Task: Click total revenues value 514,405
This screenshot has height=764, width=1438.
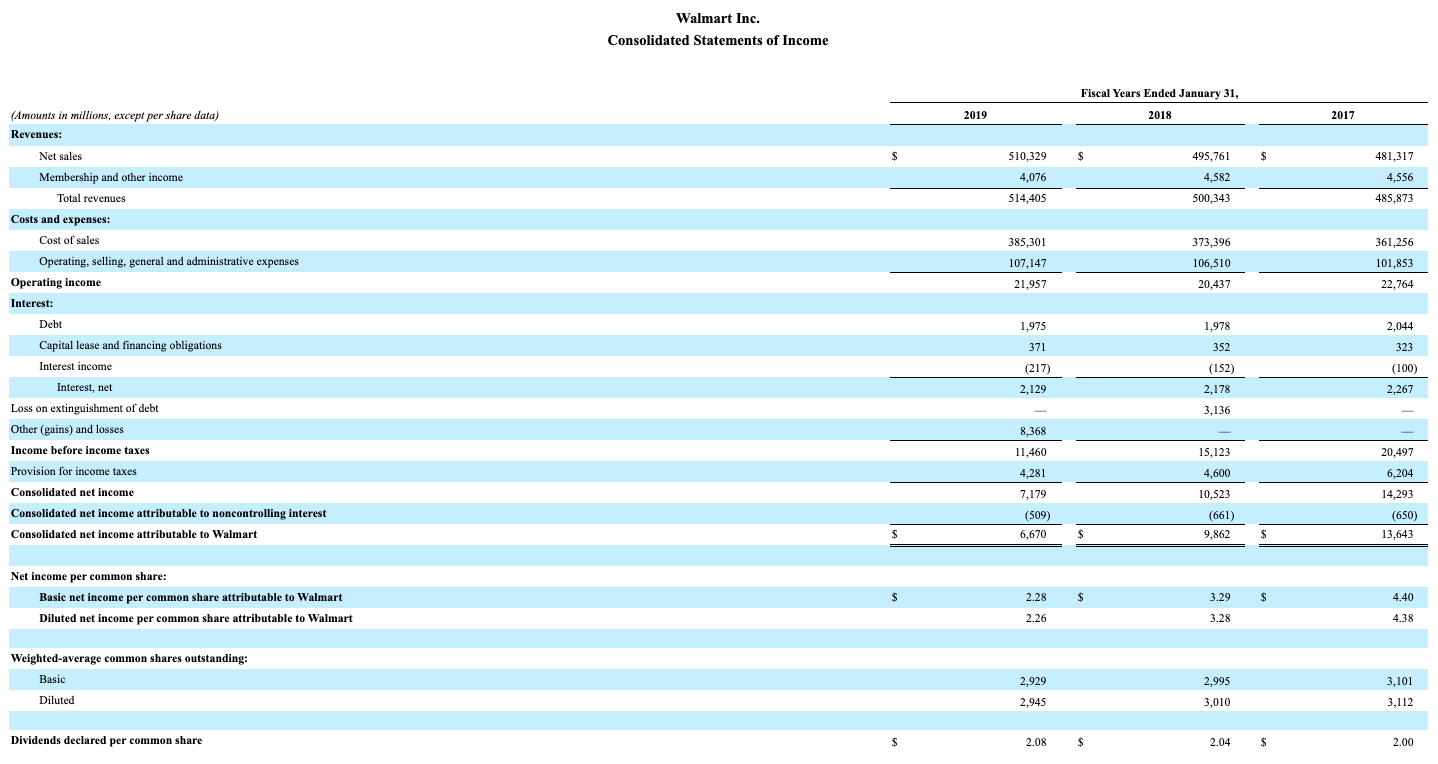Action: pyautogui.click(x=1027, y=198)
